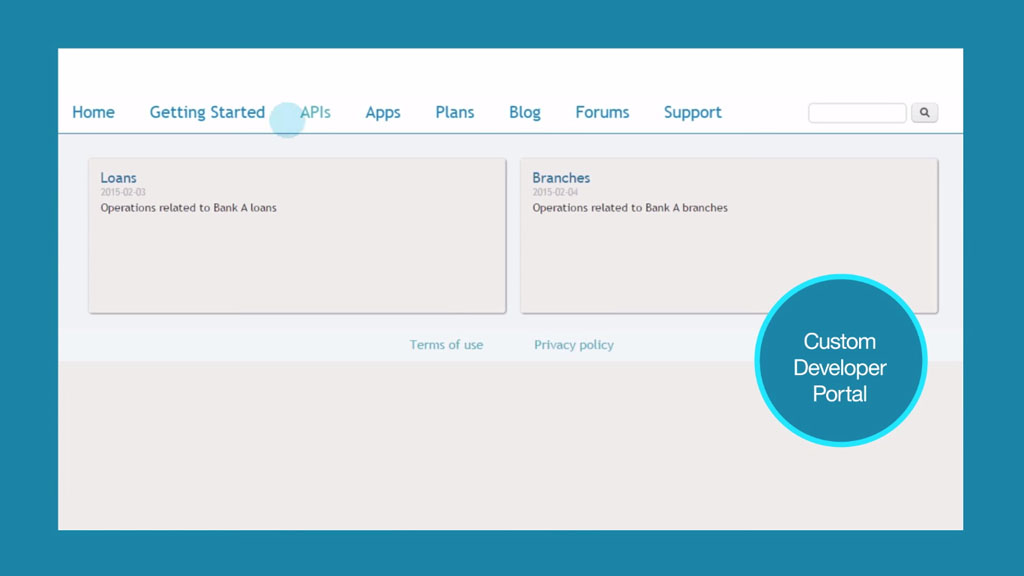Open Privacy policy footer link

coord(573,345)
